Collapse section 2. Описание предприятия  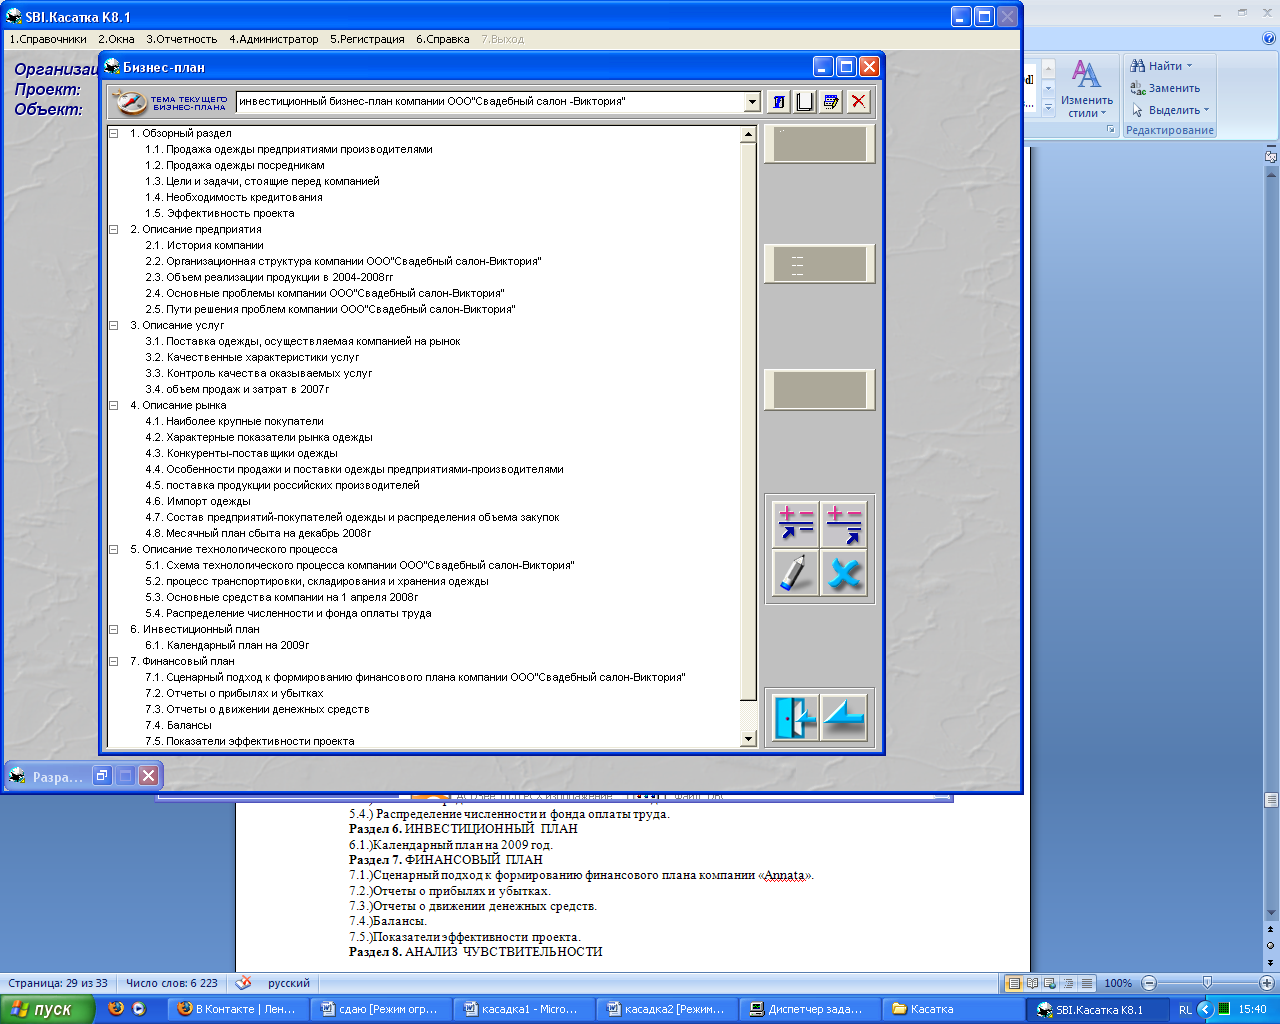click(113, 229)
